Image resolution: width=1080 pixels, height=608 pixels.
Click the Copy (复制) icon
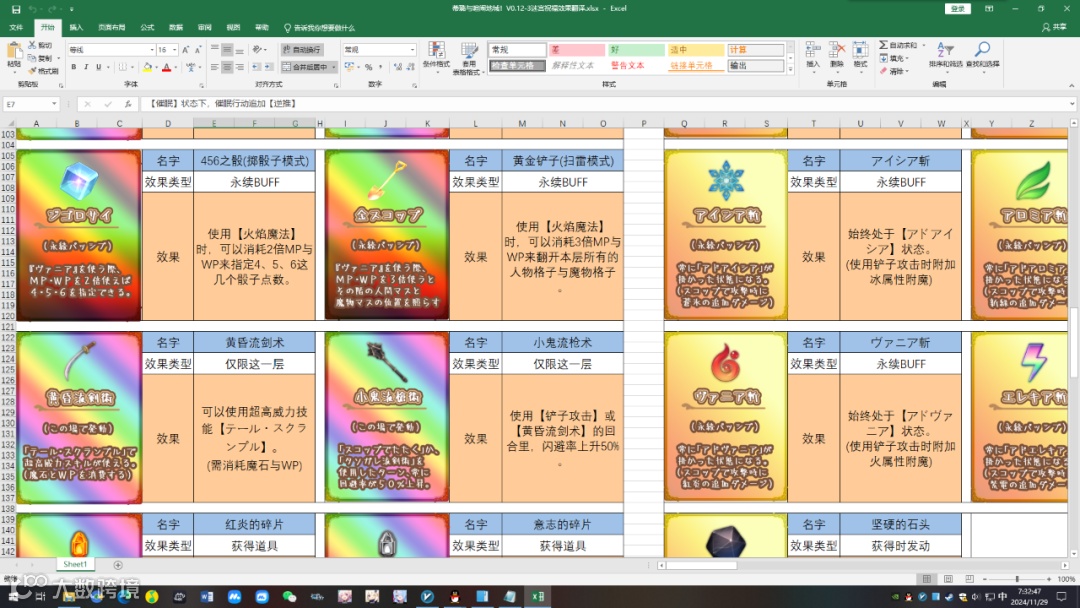click(x=32, y=58)
